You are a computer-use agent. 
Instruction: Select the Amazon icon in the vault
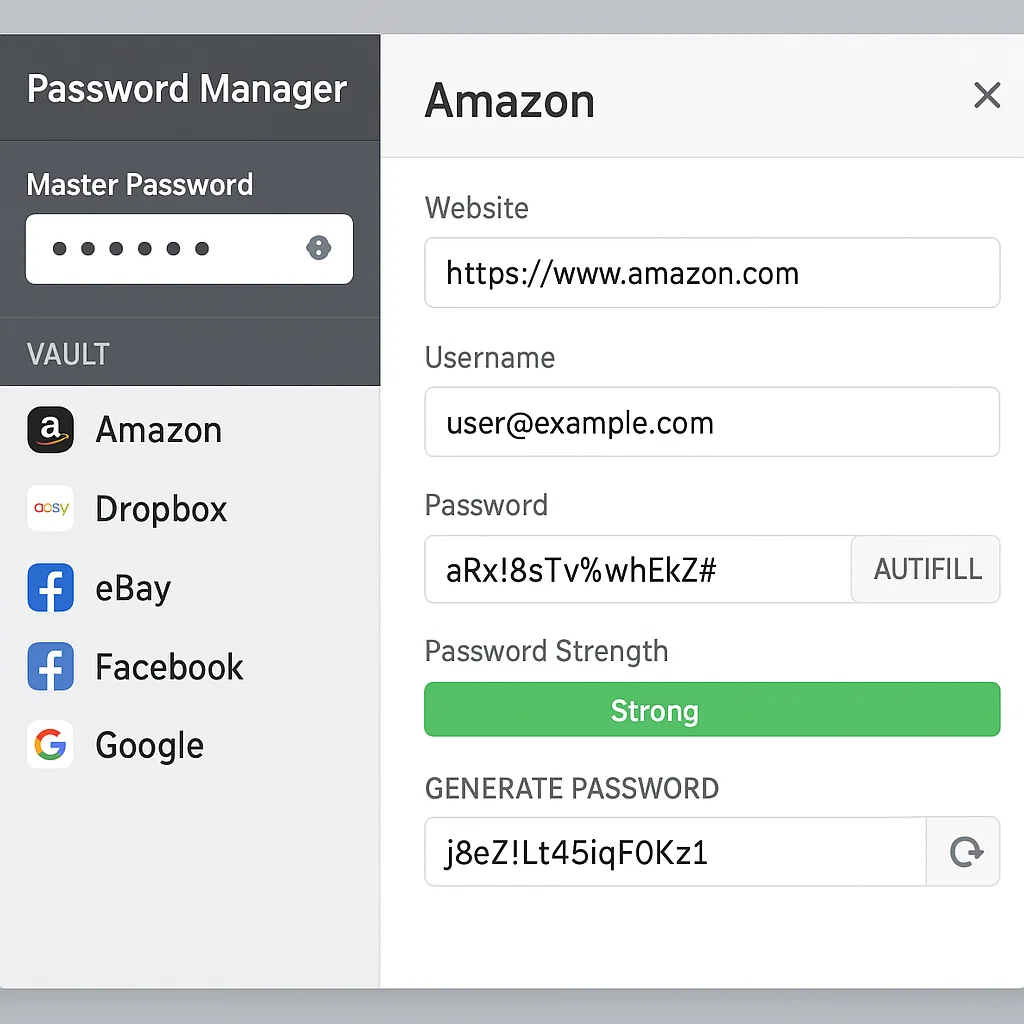coord(50,430)
